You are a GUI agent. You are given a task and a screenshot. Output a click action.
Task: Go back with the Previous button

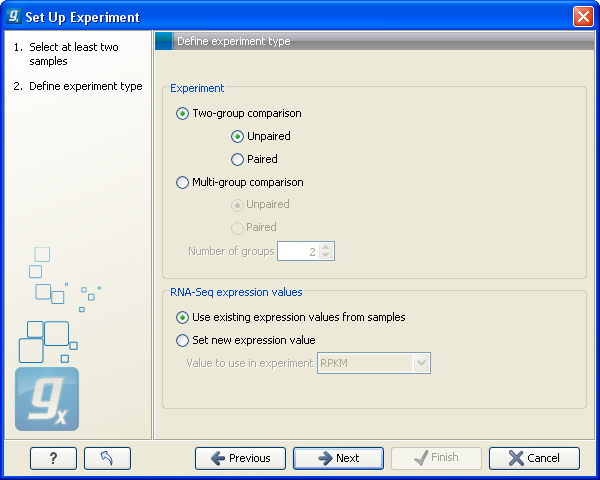[x=240, y=458]
